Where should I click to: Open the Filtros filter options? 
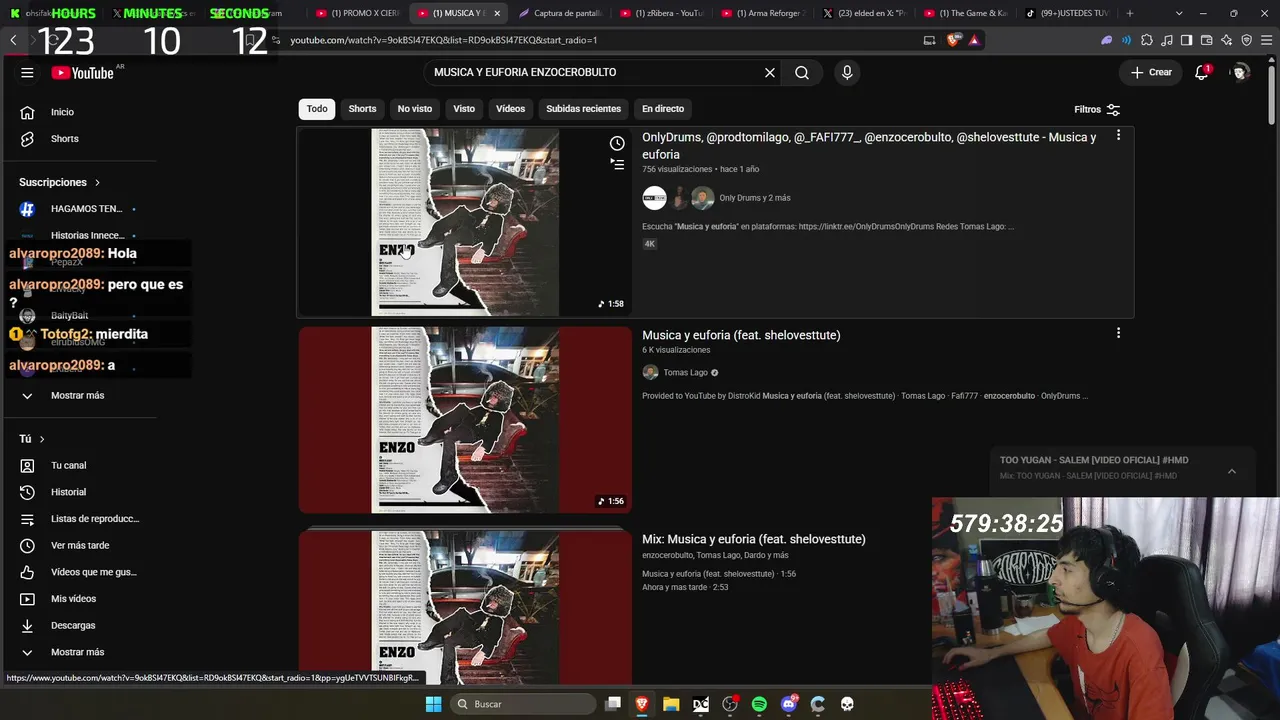pyautogui.click(x=1097, y=110)
